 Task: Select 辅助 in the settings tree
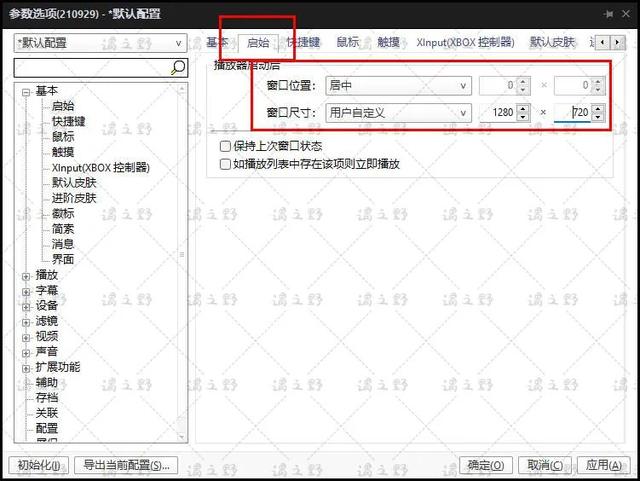point(47,383)
